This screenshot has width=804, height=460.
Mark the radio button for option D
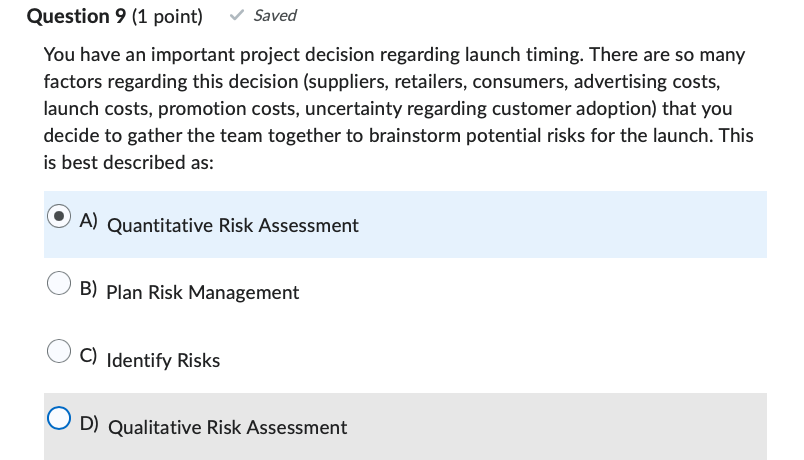[61, 420]
